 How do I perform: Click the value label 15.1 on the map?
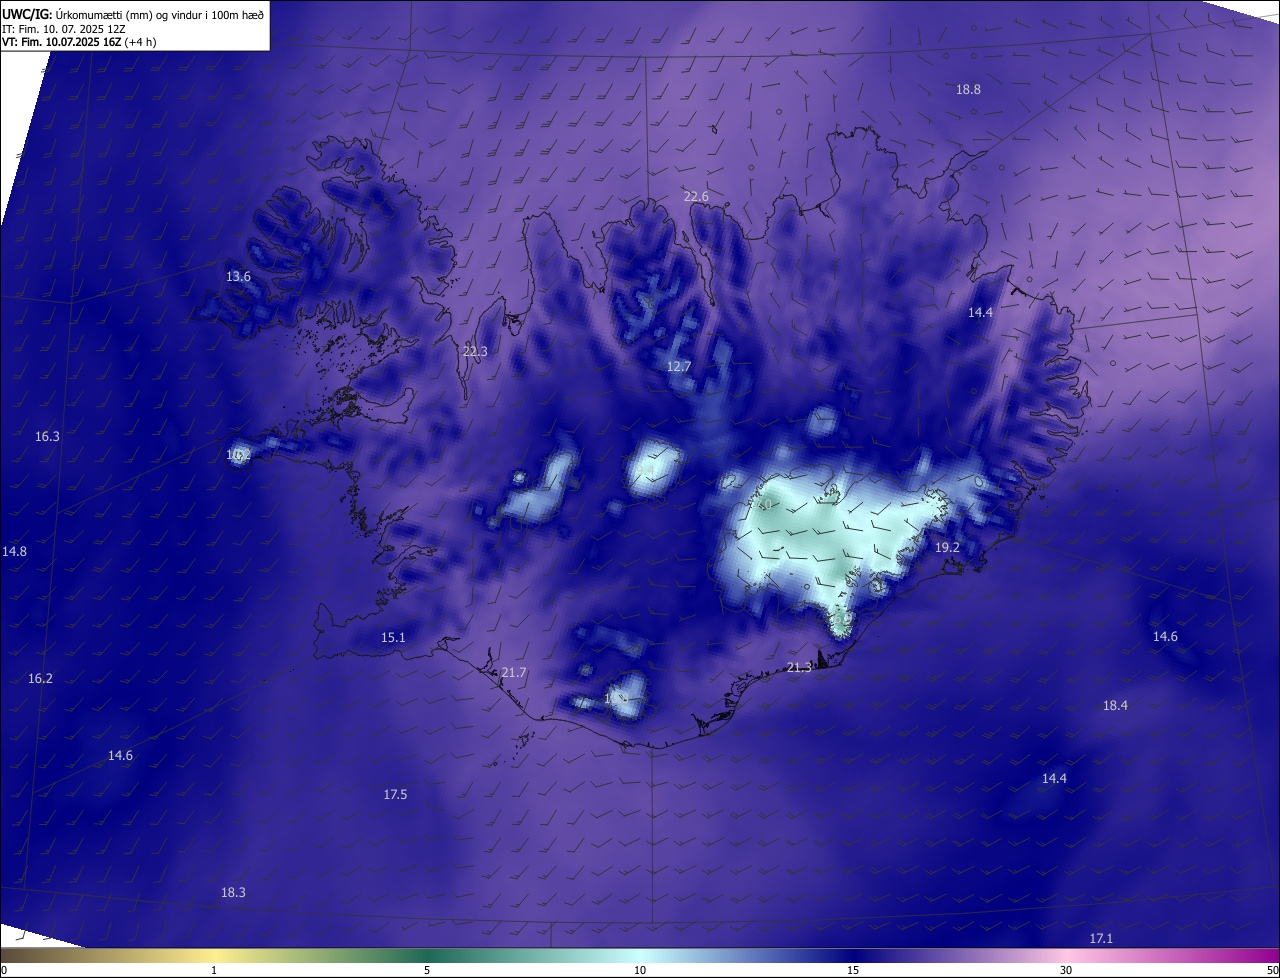393,637
